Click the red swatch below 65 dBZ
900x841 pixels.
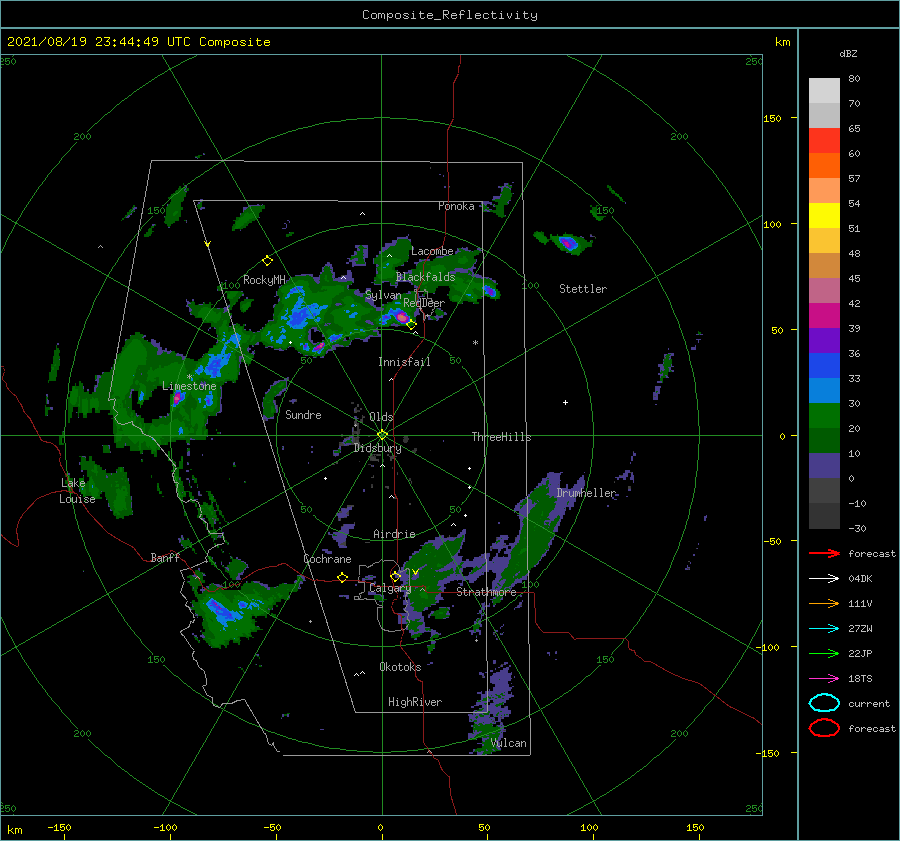coord(824,140)
